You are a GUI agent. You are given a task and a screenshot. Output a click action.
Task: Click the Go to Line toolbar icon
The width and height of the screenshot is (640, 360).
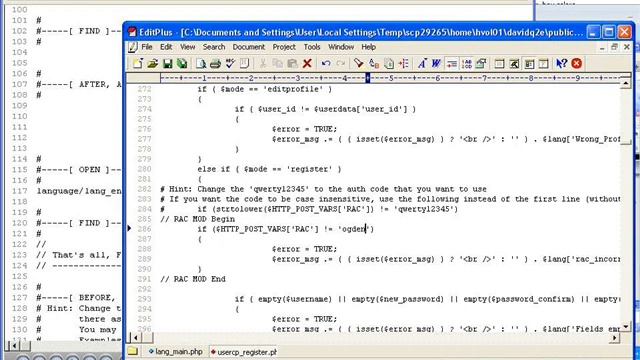(x=404, y=64)
